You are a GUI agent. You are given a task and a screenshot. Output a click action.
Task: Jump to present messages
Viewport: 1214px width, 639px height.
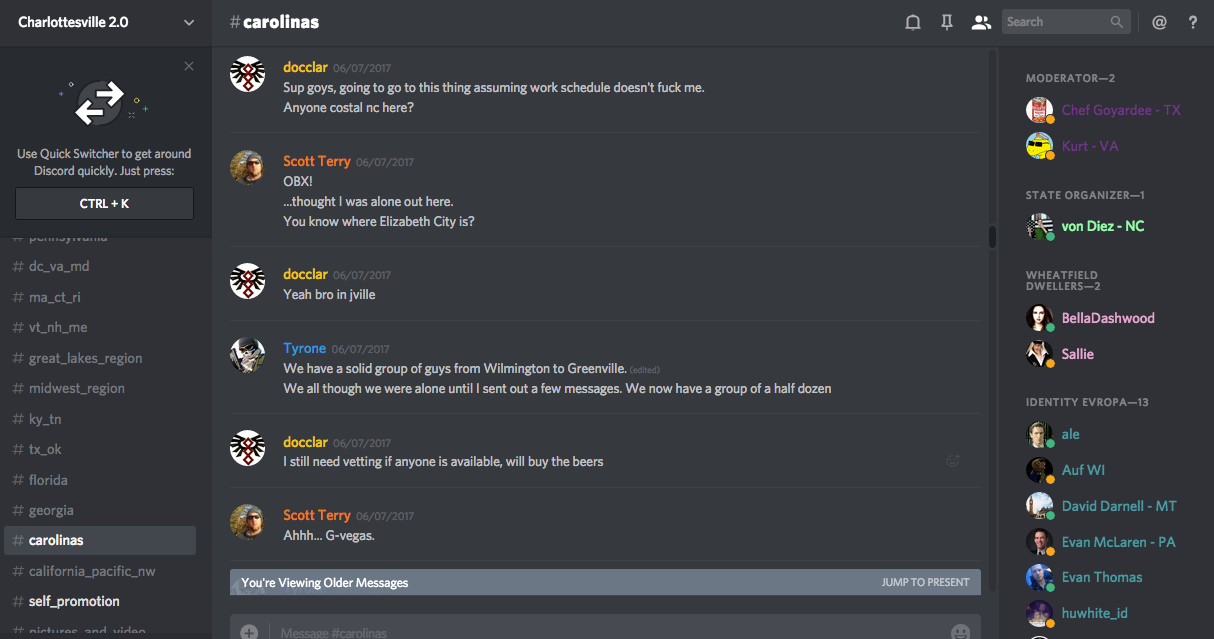(x=925, y=582)
